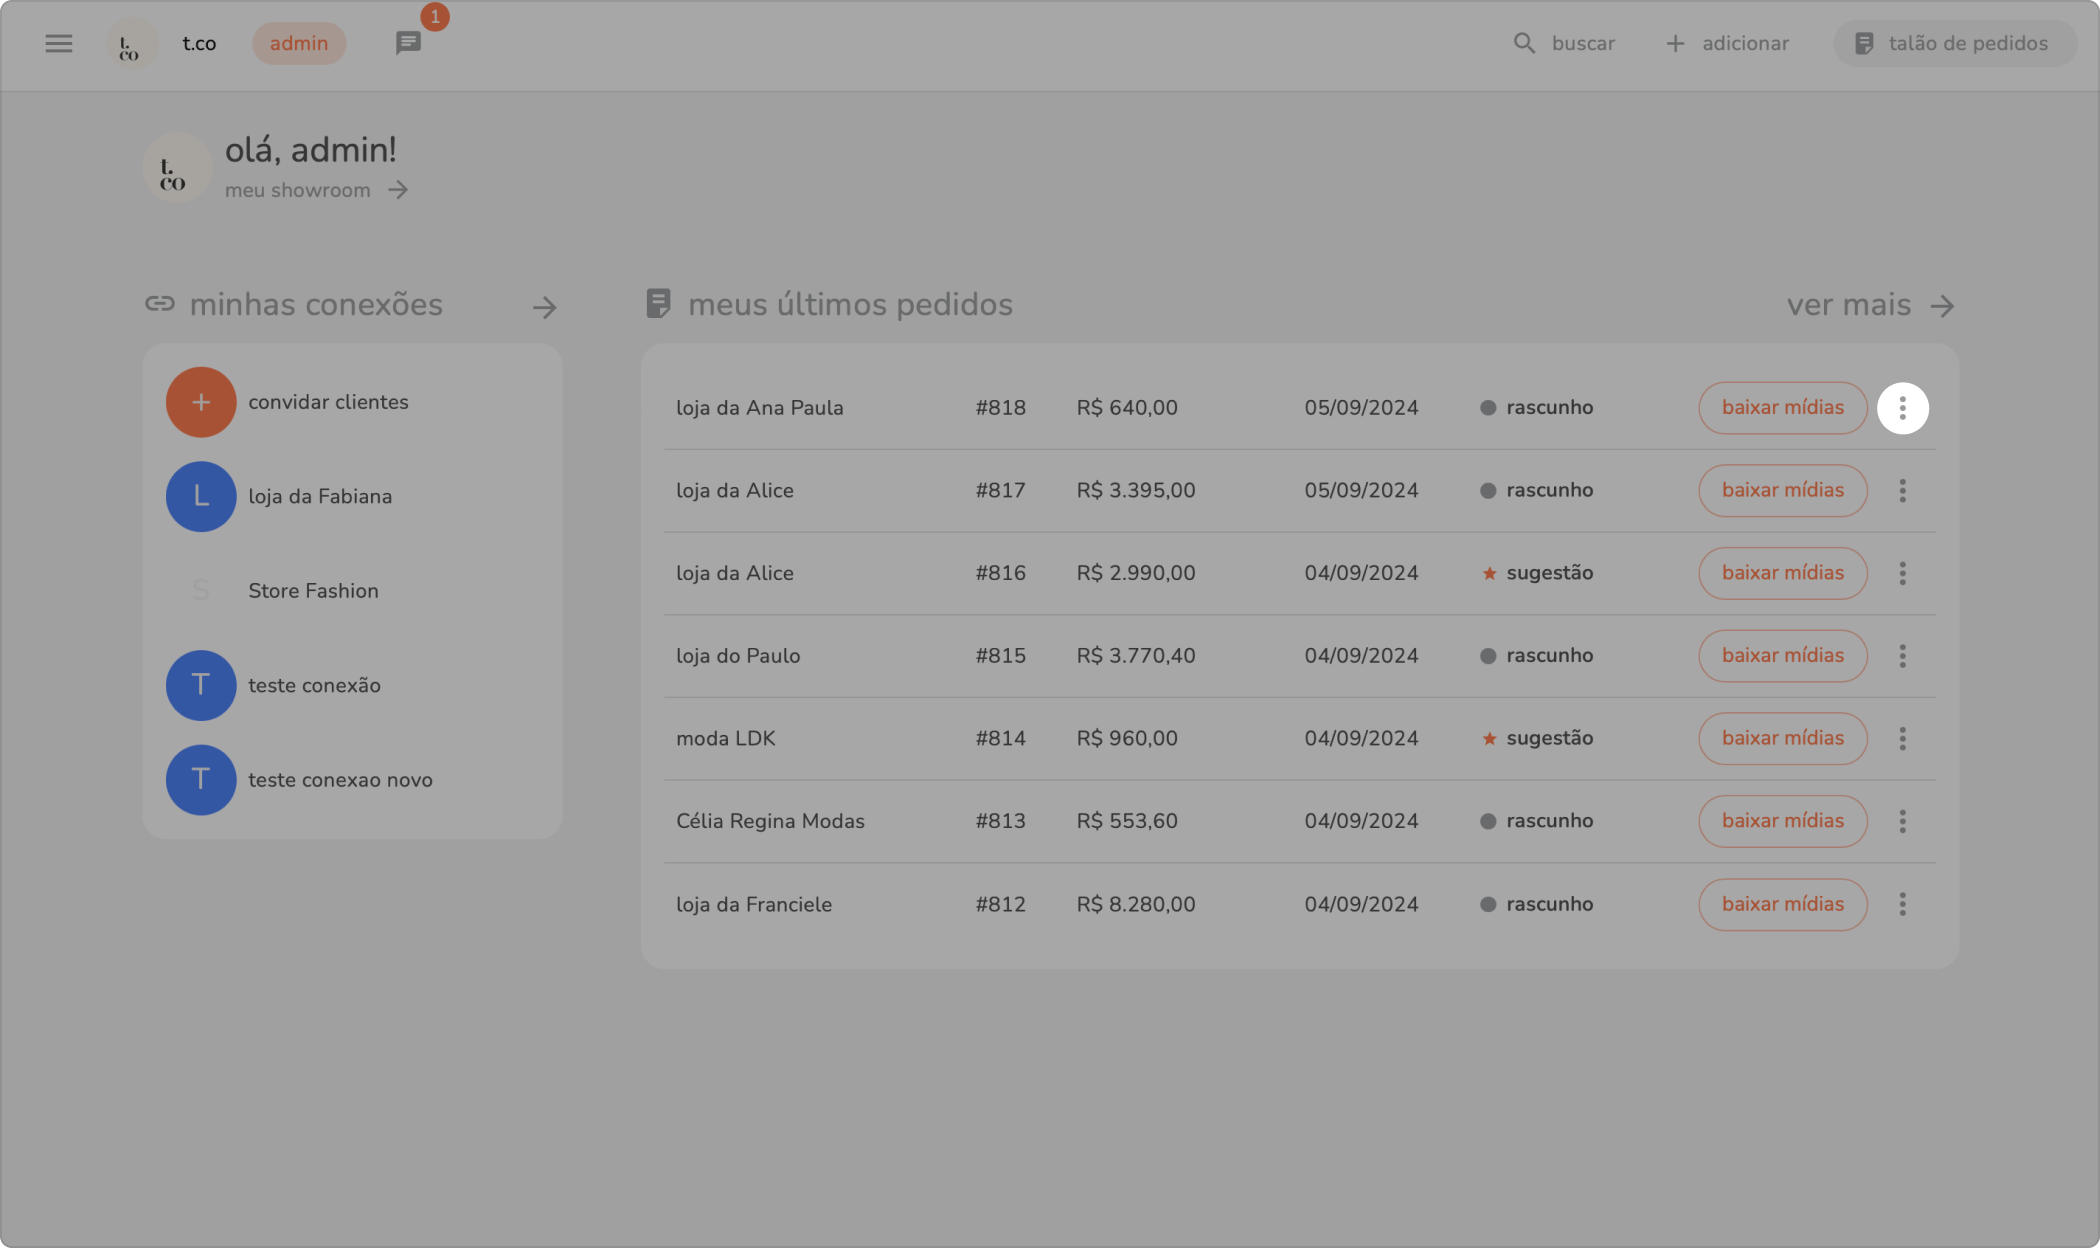The width and height of the screenshot is (2100, 1248).
Task: Select the admin role badge
Action: point(299,43)
